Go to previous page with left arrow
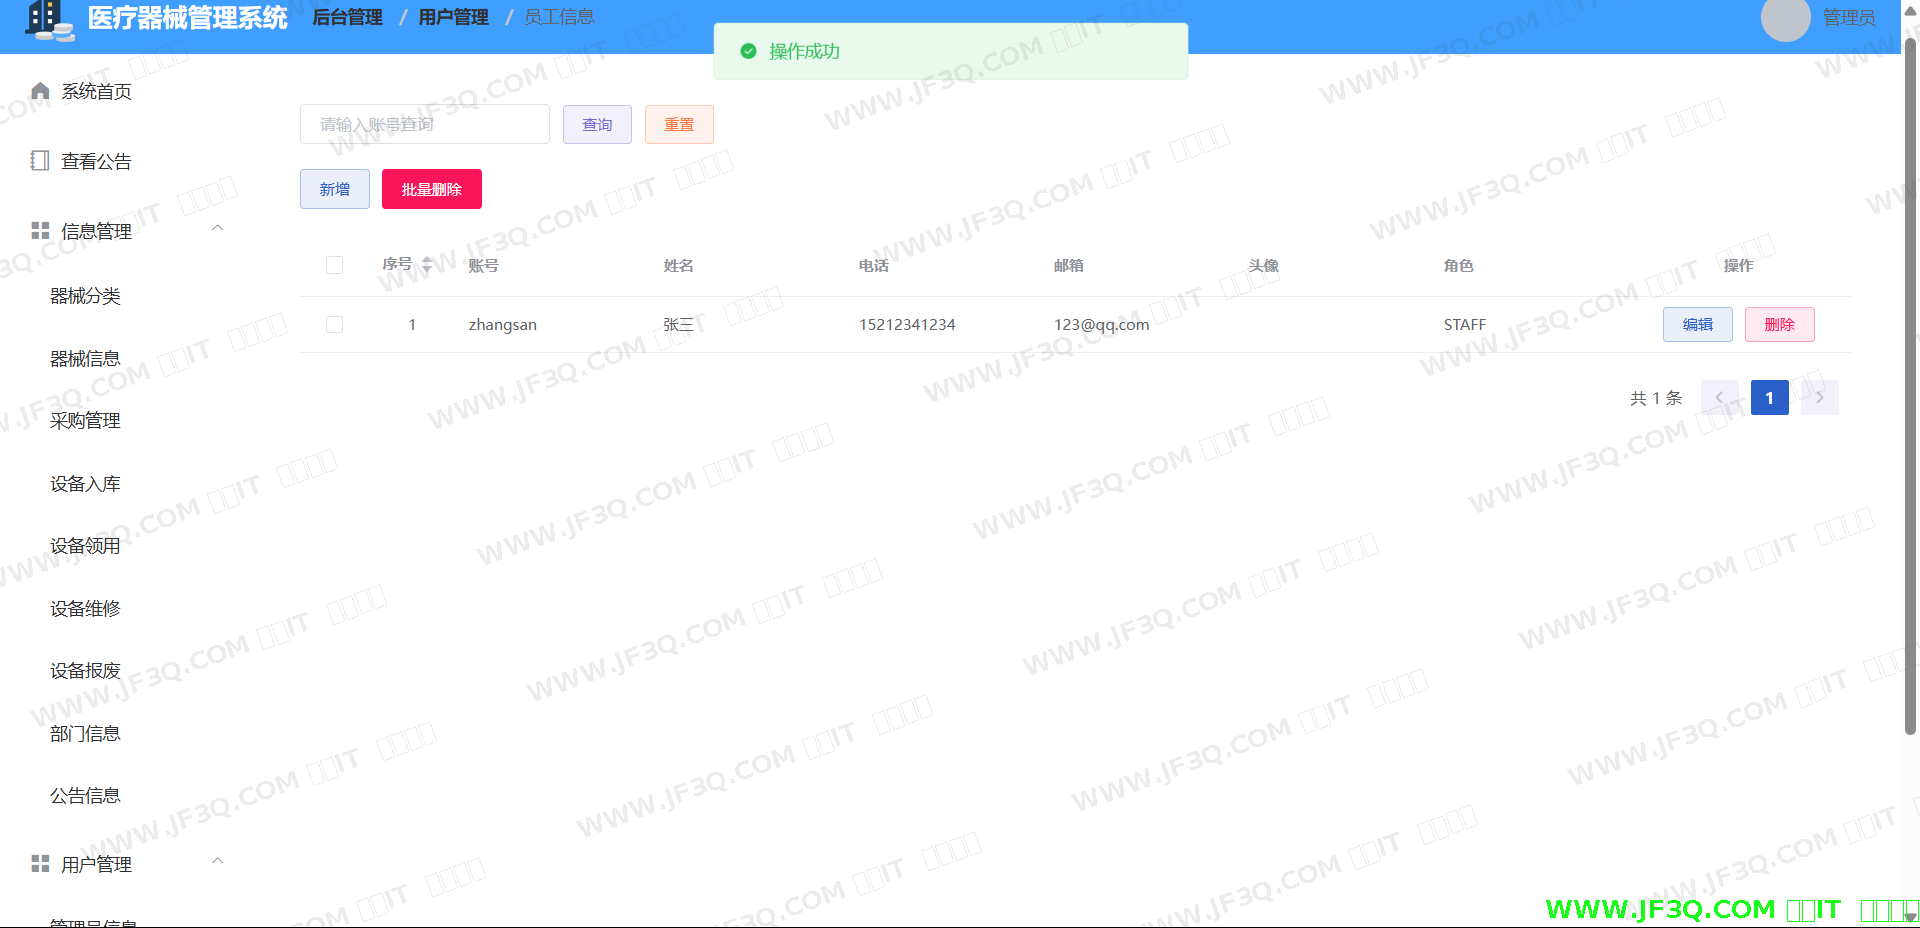The height and width of the screenshot is (928, 1920). [x=1719, y=398]
